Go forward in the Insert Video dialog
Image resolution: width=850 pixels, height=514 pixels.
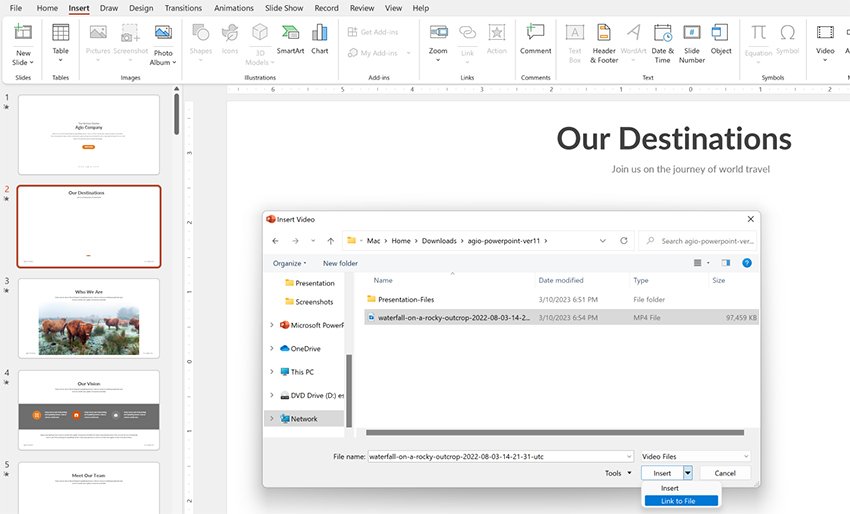(295, 241)
